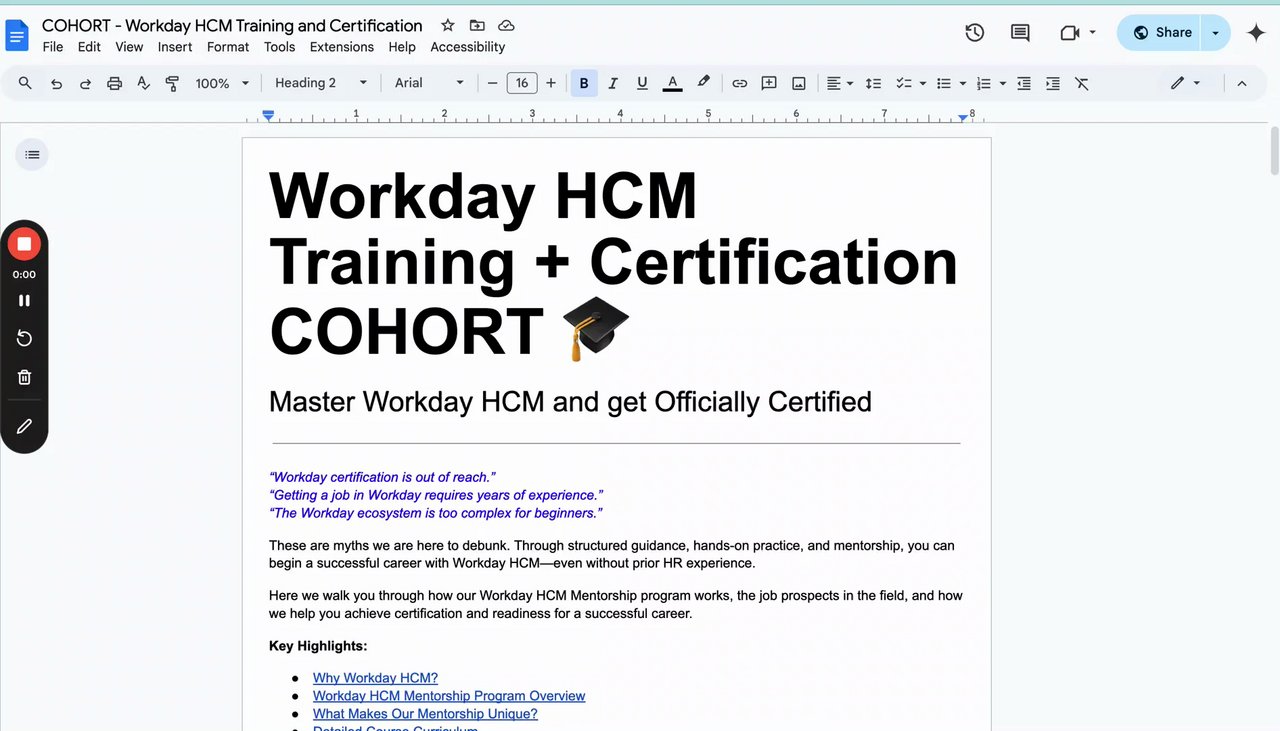Decrease the font size
Screen dimensions: 1280x731
tap(492, 83)
